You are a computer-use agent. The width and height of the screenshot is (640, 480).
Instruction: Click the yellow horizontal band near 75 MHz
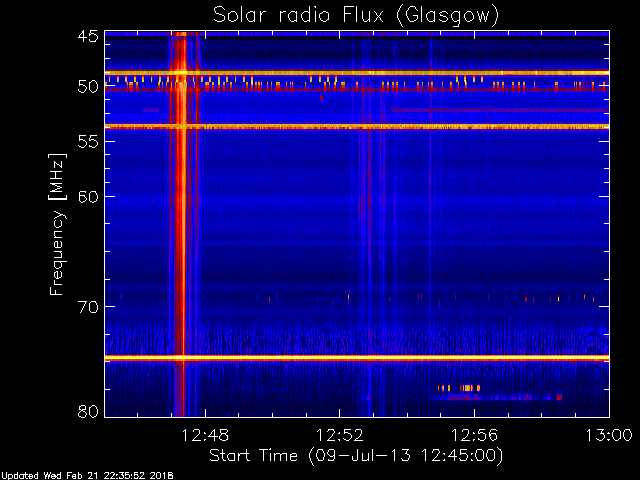click(357, 358)
